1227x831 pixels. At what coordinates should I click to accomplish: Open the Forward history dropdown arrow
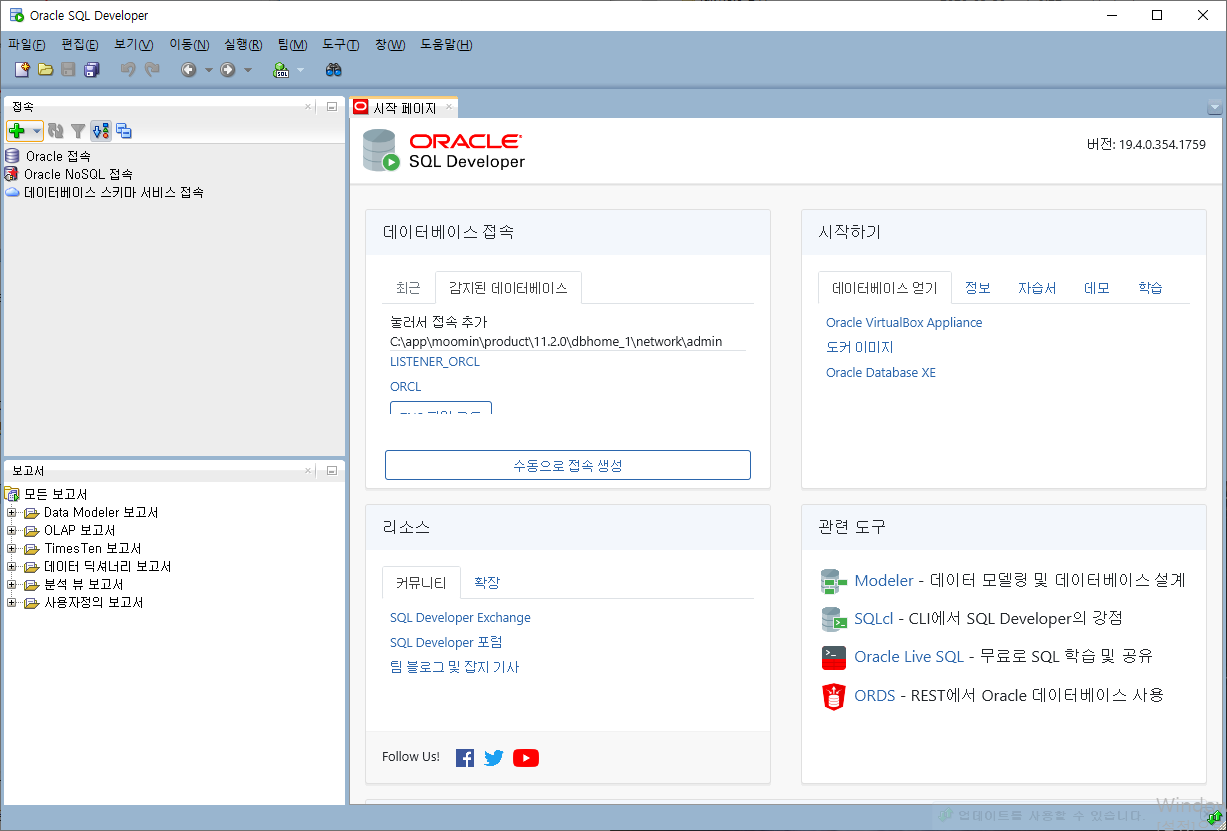pyautogui.click(x=248, y=70)
